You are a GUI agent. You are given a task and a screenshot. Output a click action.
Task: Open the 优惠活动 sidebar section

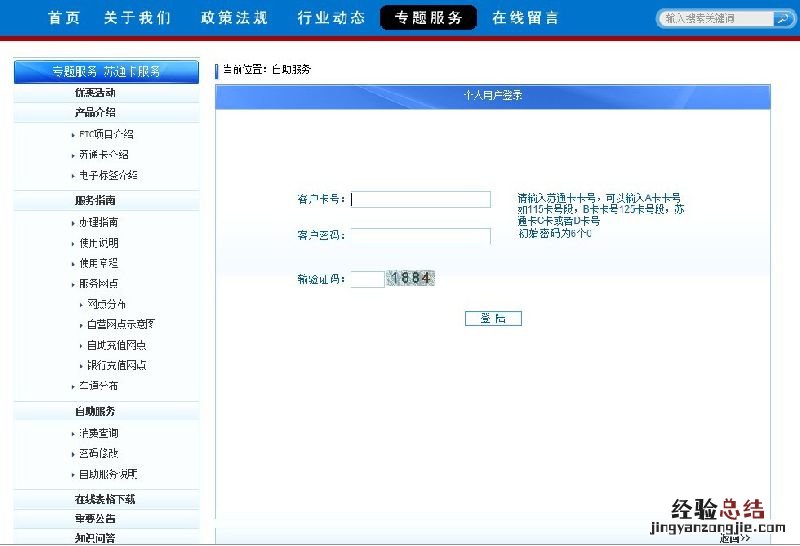(95, 93)
